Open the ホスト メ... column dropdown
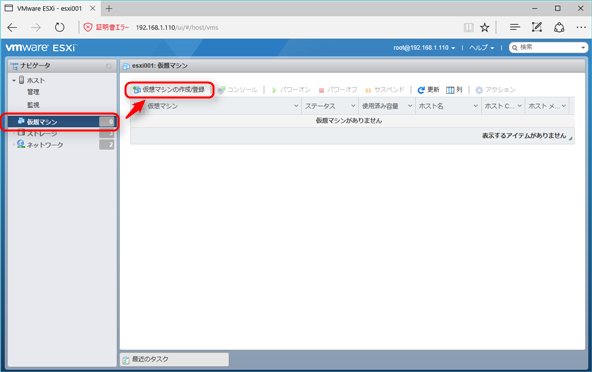 pyautogui.click(x=563, y=106)
